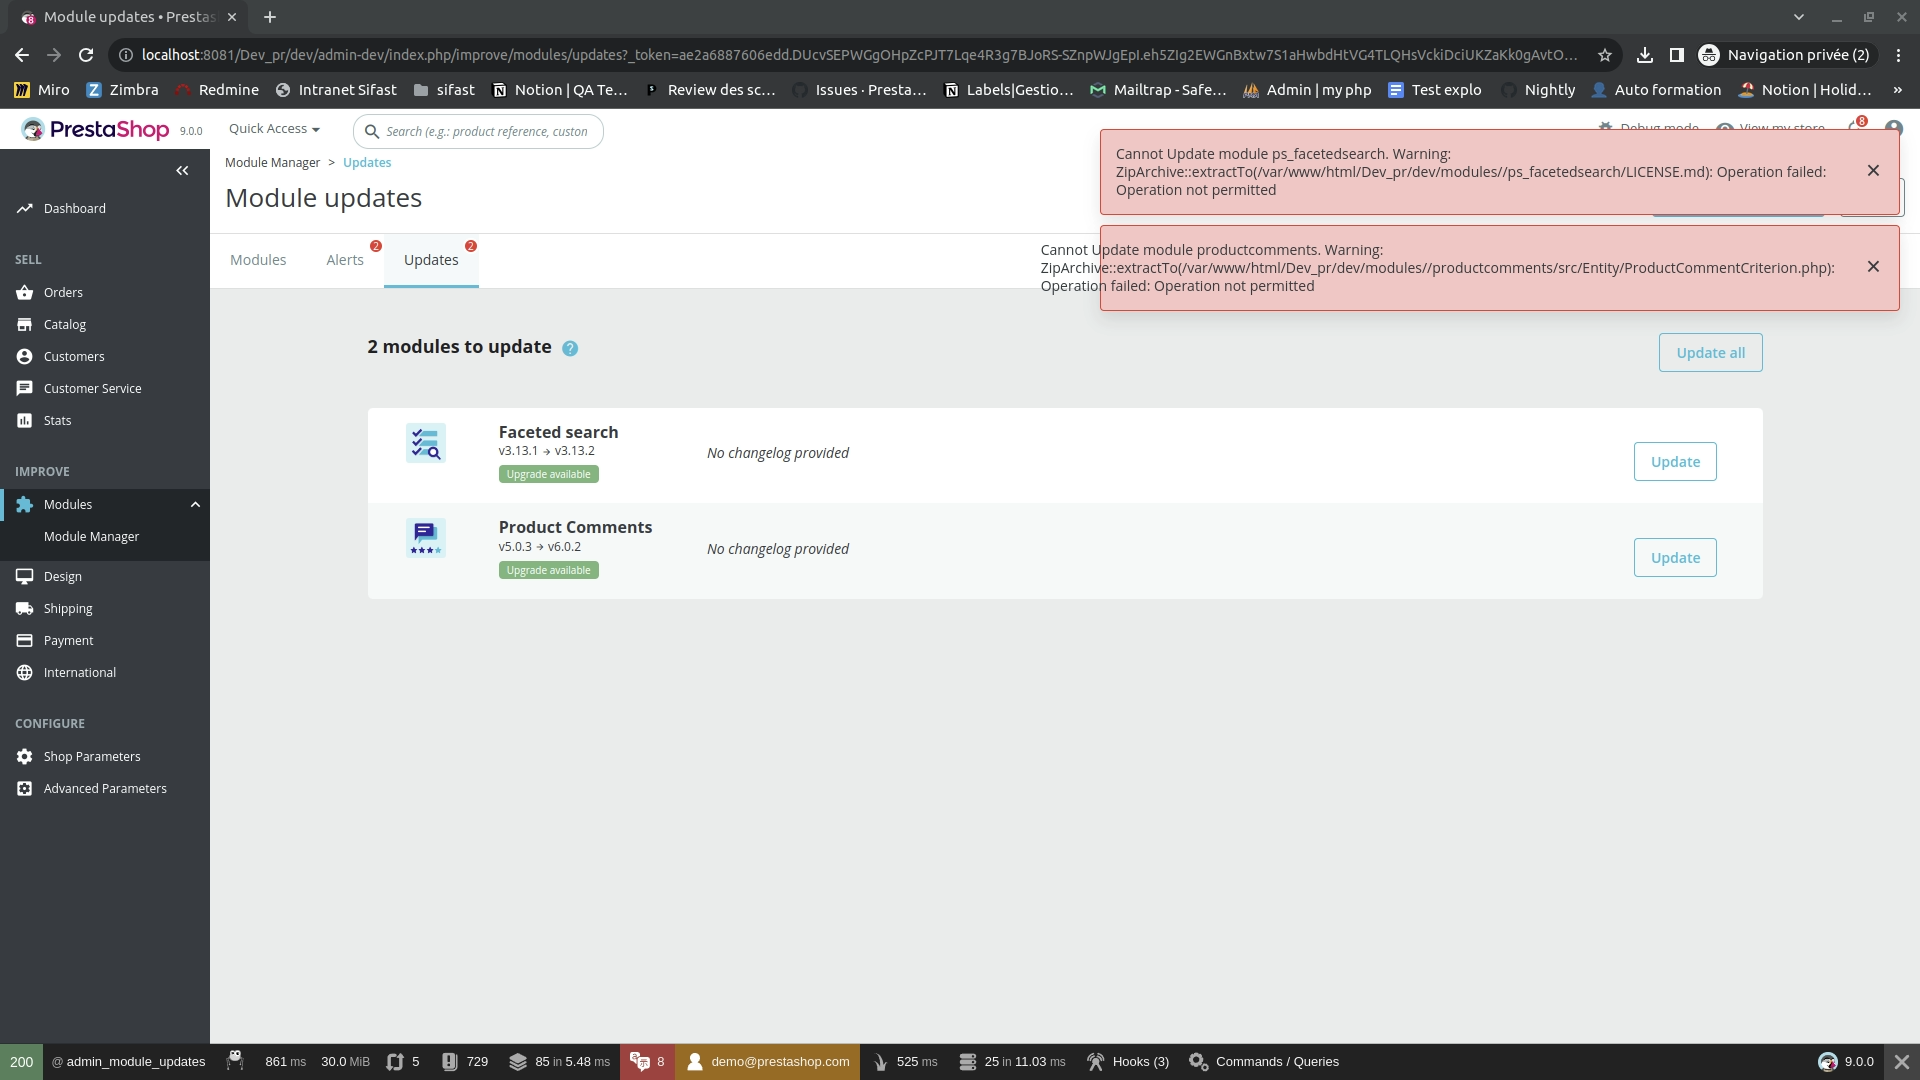Open the database queries panel 25 in 11.03 ms
Screen dimensions: 1920x1080
pyautogui.click(x=1012, y=1062)
